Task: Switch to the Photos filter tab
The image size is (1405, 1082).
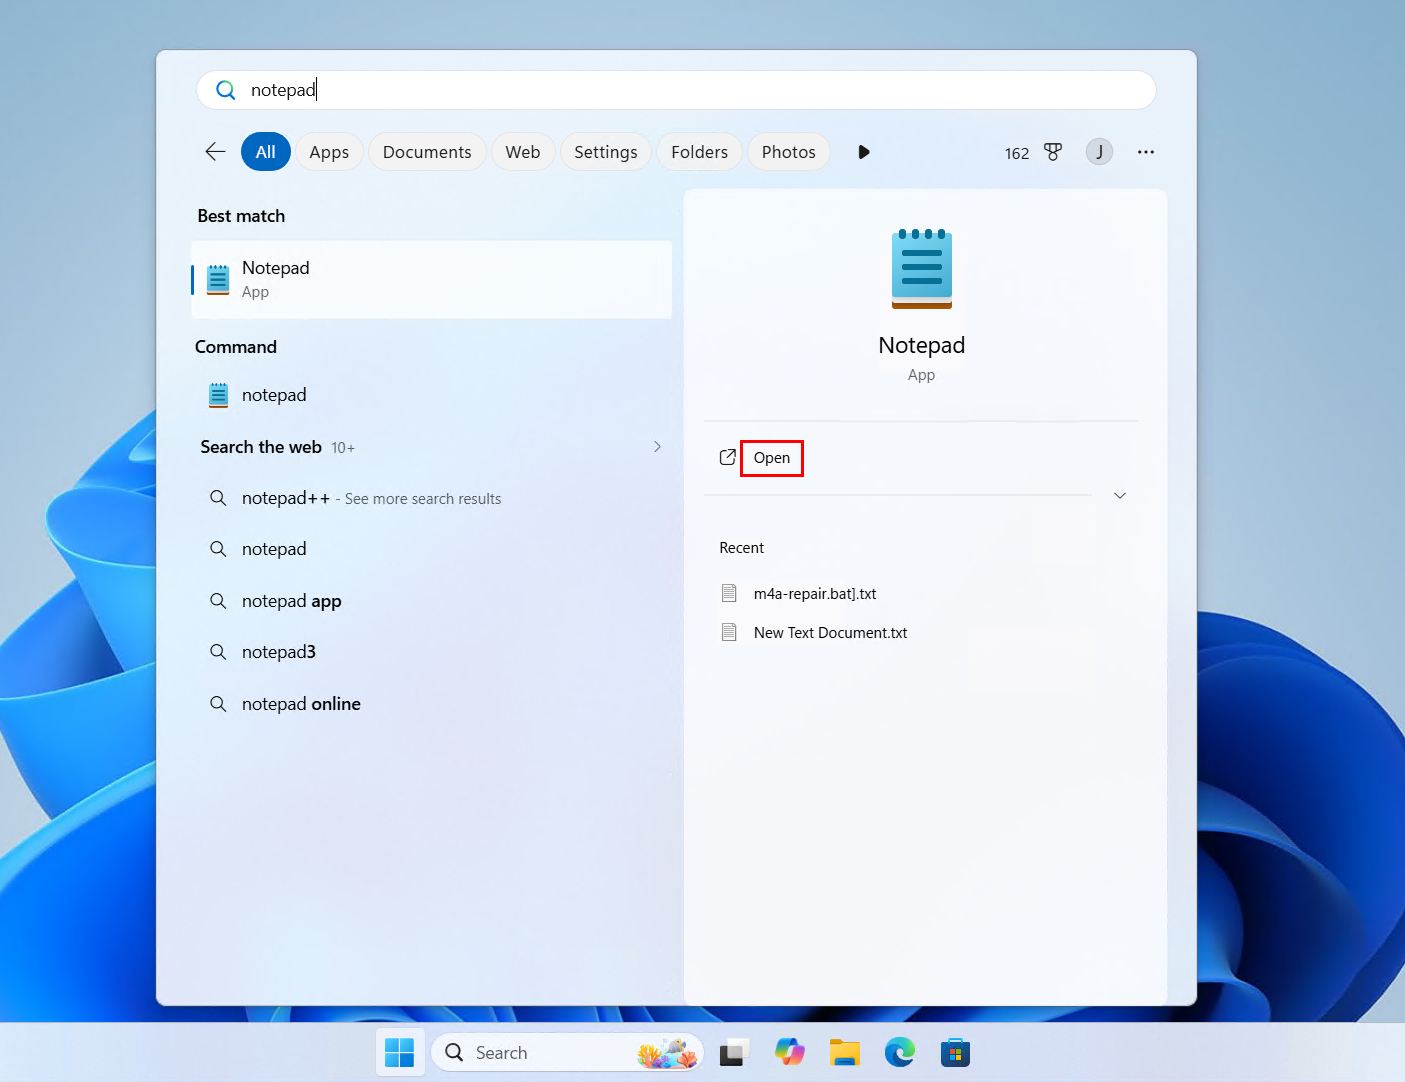Action: [x=789, y=152]
